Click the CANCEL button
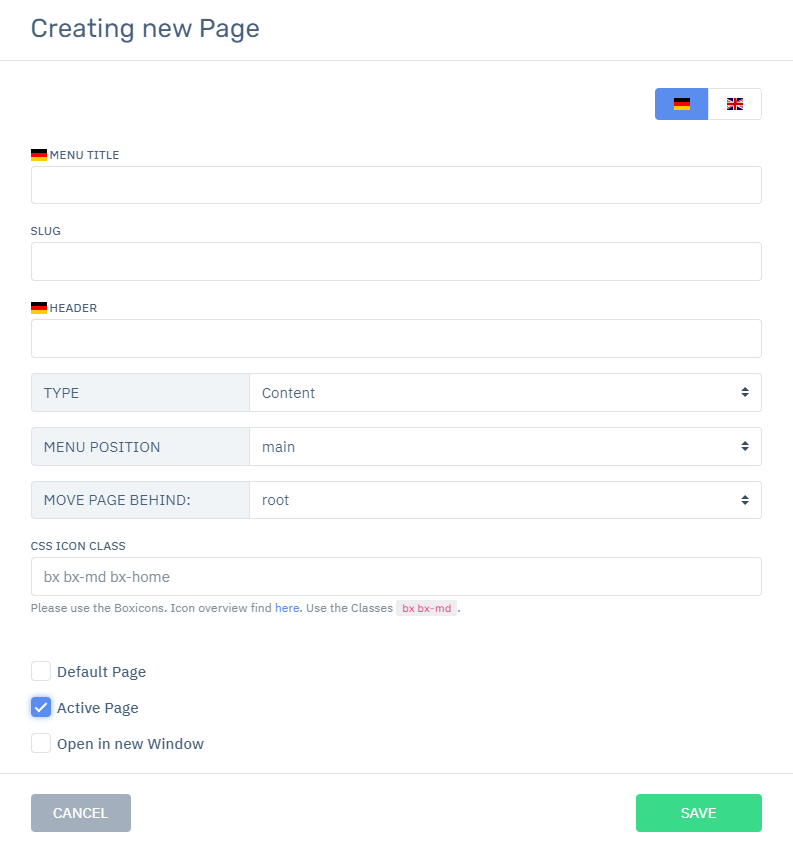 pyautogui.click(x=80, y=813)
